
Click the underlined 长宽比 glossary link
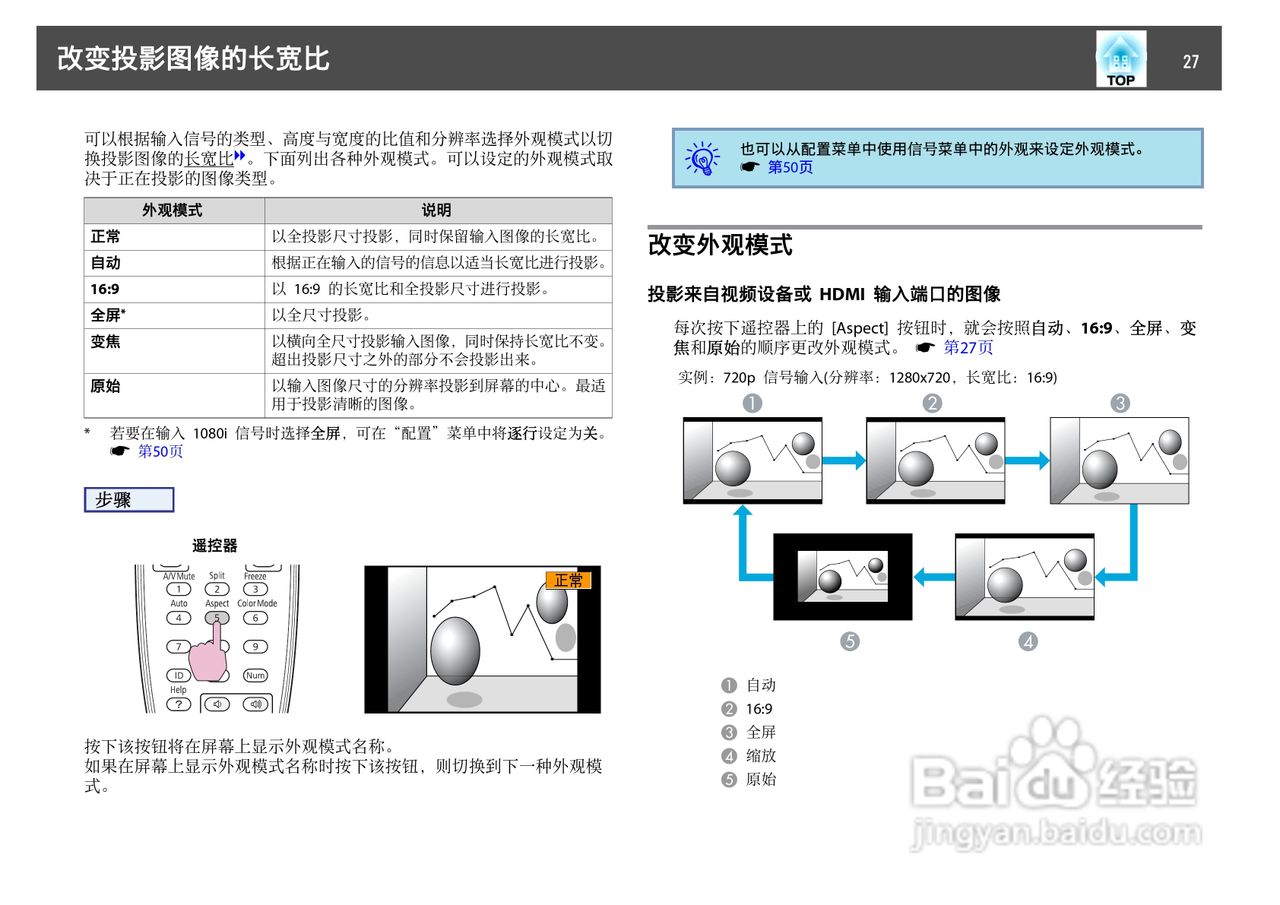click(x=209, y=158)
